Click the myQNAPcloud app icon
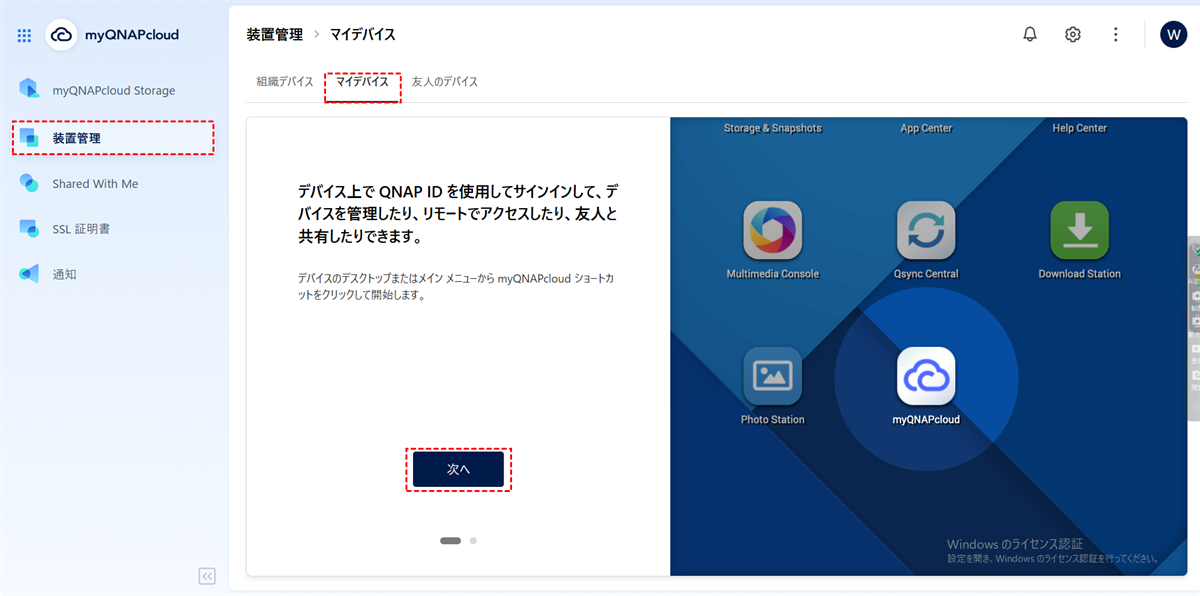1200x596 pixels. point(926,376)
